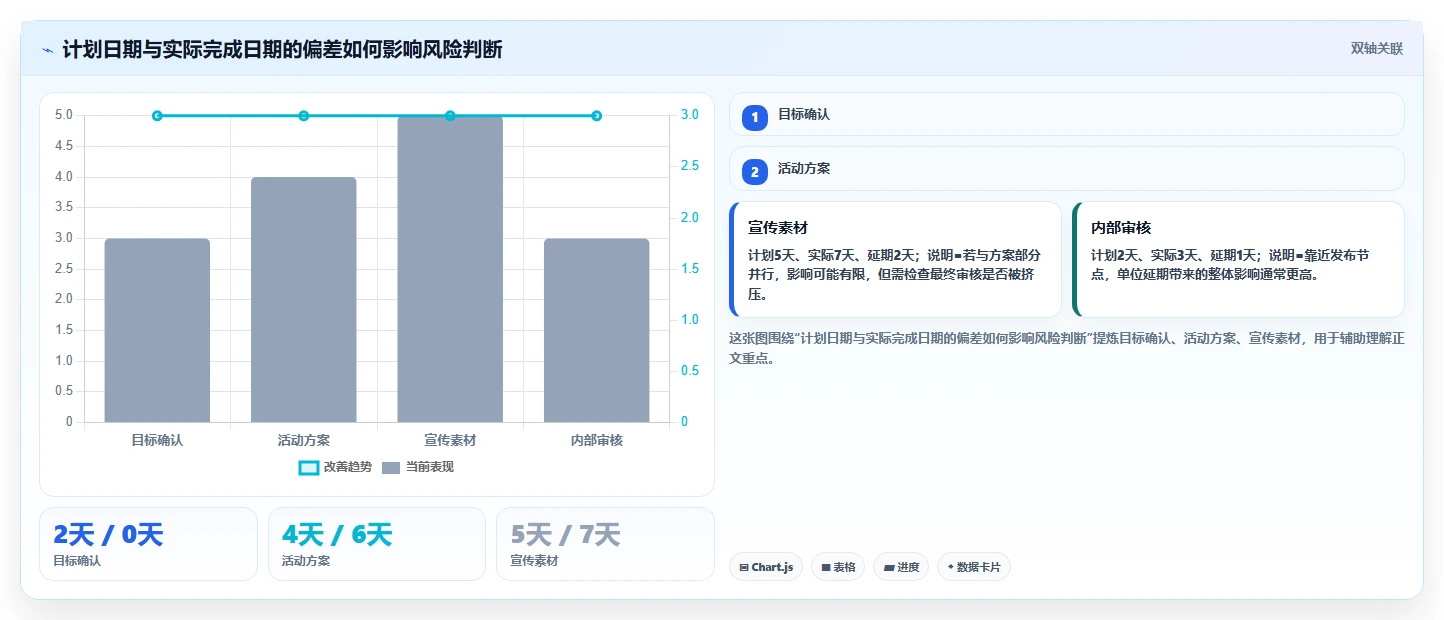The width and height of the screenshot is (1444, 620).
Task: Click the lightning icon beside the title
Action: click(x=47, y=49)
